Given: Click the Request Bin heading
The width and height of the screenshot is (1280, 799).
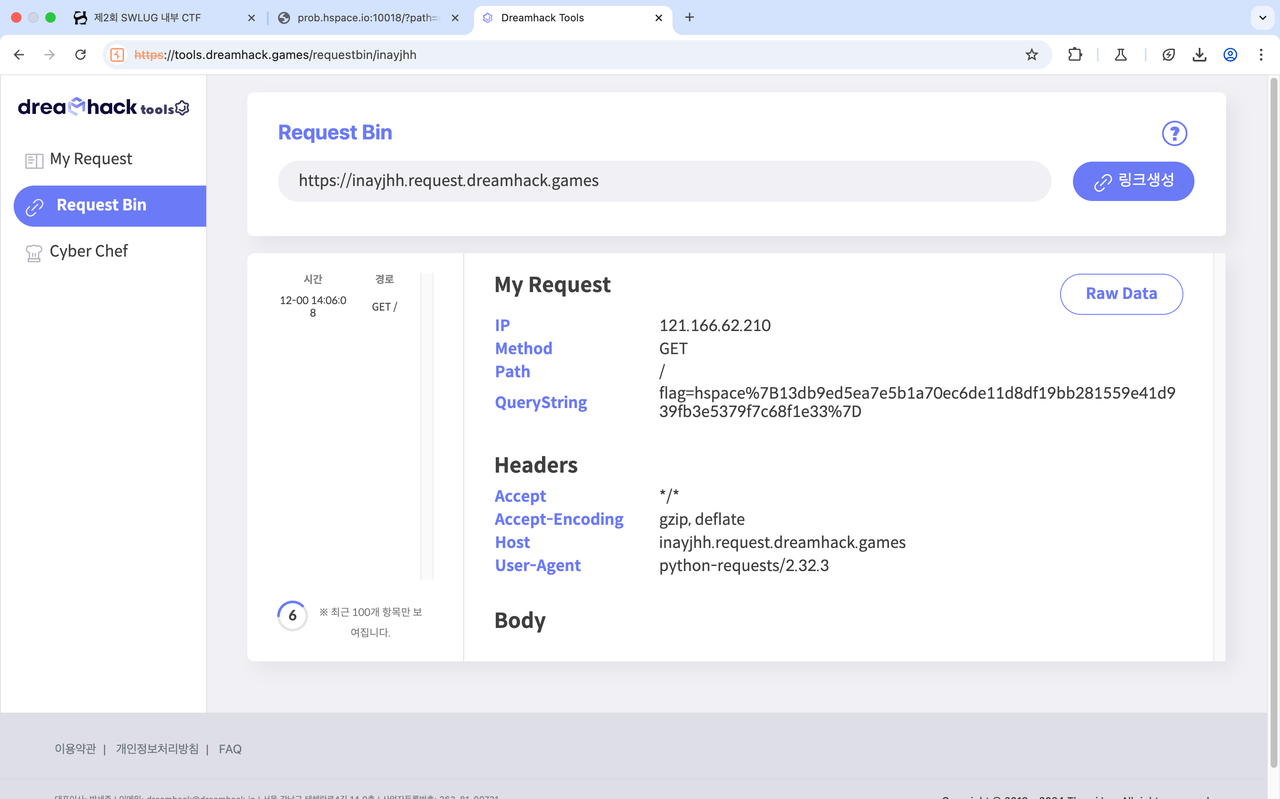Looking at the screenshot, I should pos(335,133).
